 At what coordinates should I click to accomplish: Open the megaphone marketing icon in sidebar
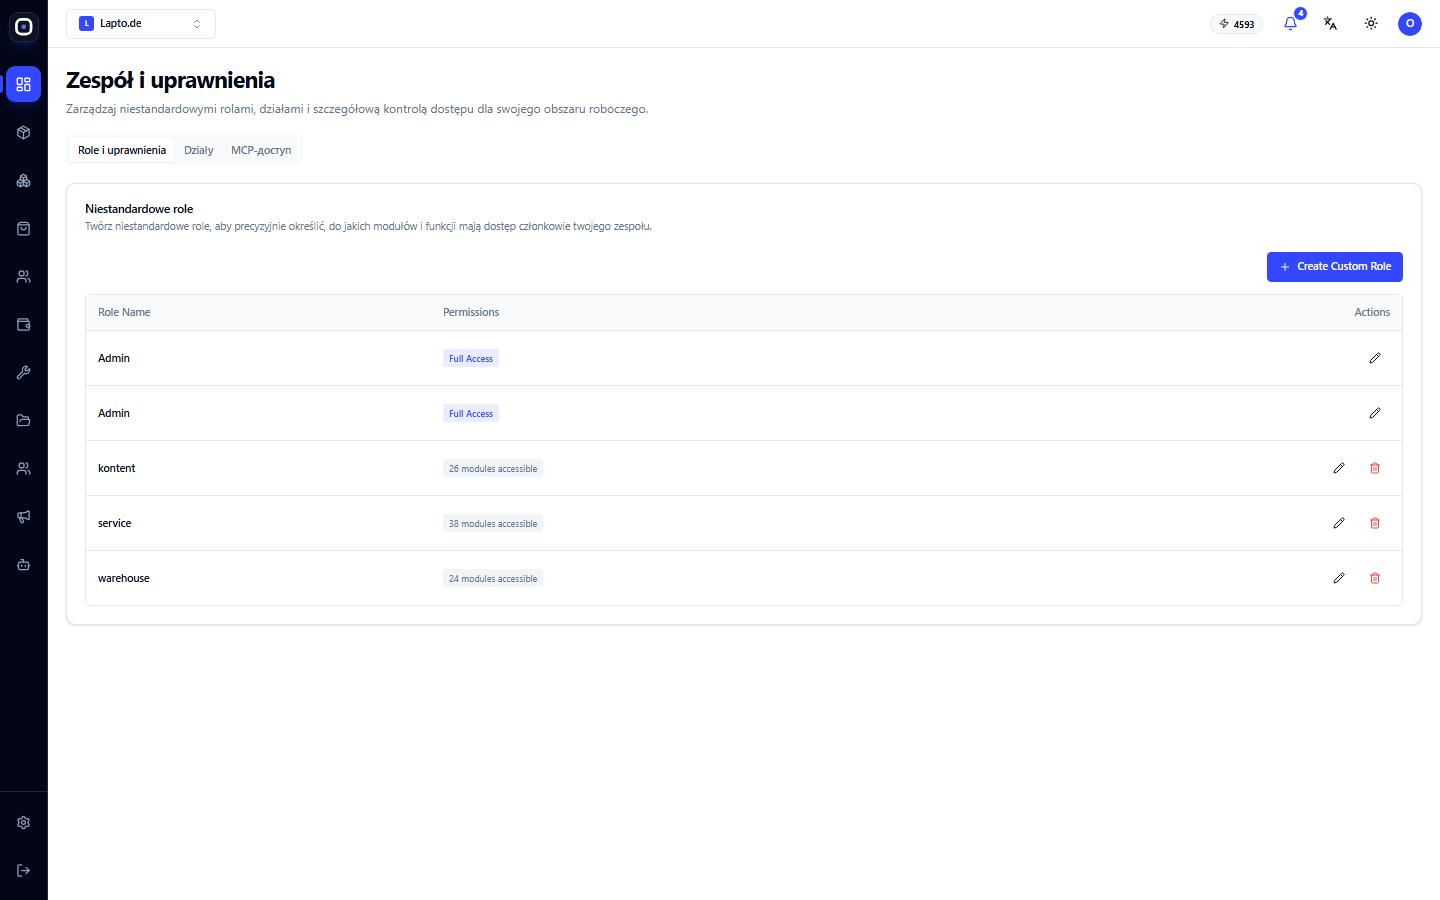(24, 516)
